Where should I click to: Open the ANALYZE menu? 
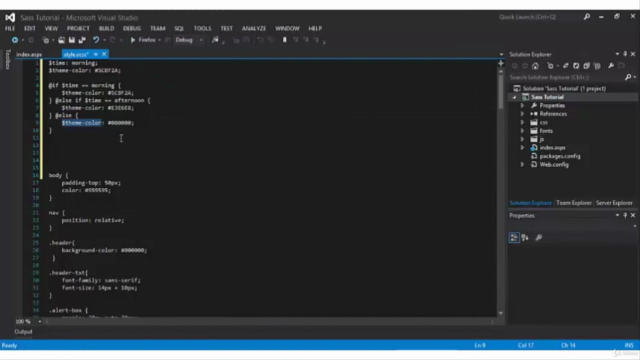pyautogui.click(x=253, y=28)
